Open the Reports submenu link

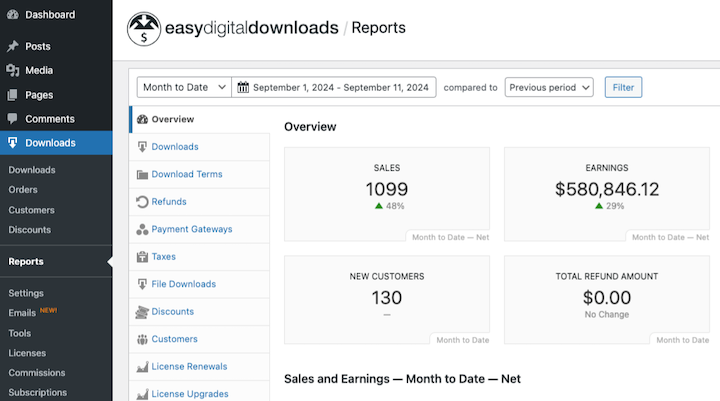pos(26,261)
